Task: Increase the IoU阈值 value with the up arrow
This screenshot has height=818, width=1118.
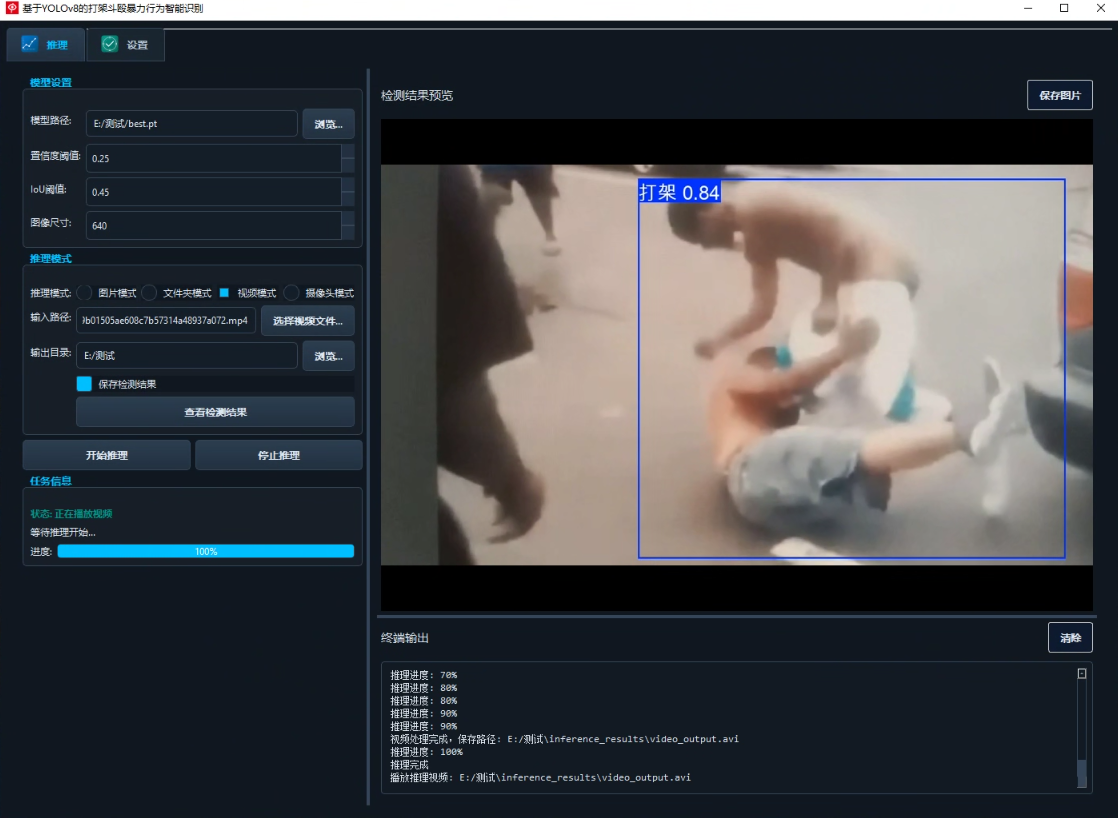Action: pyautogui.click(x=348, y=185)
